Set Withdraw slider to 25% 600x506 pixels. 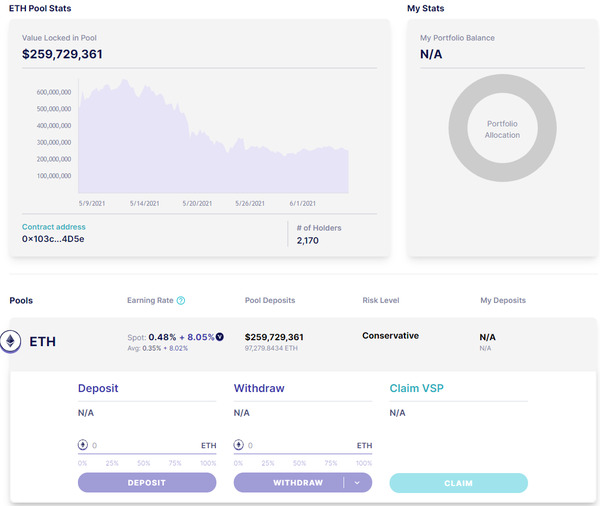pos(268,463)
